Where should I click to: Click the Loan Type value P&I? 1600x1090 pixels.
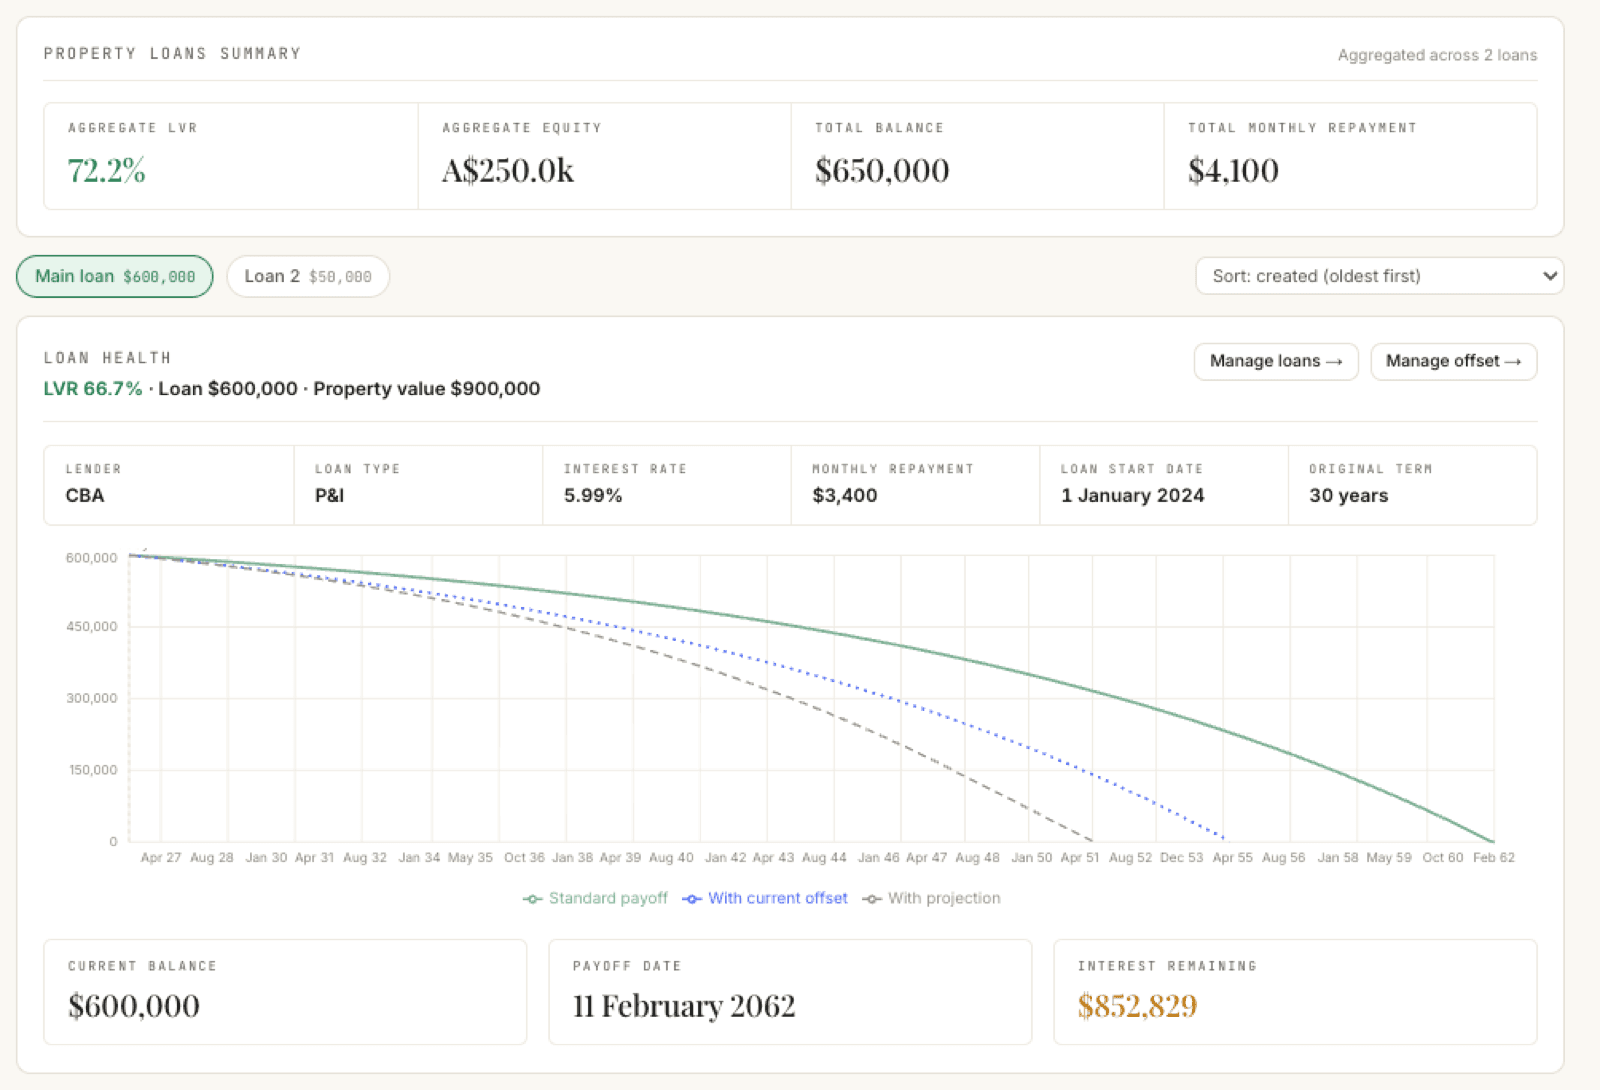click(x=329, y=495)
